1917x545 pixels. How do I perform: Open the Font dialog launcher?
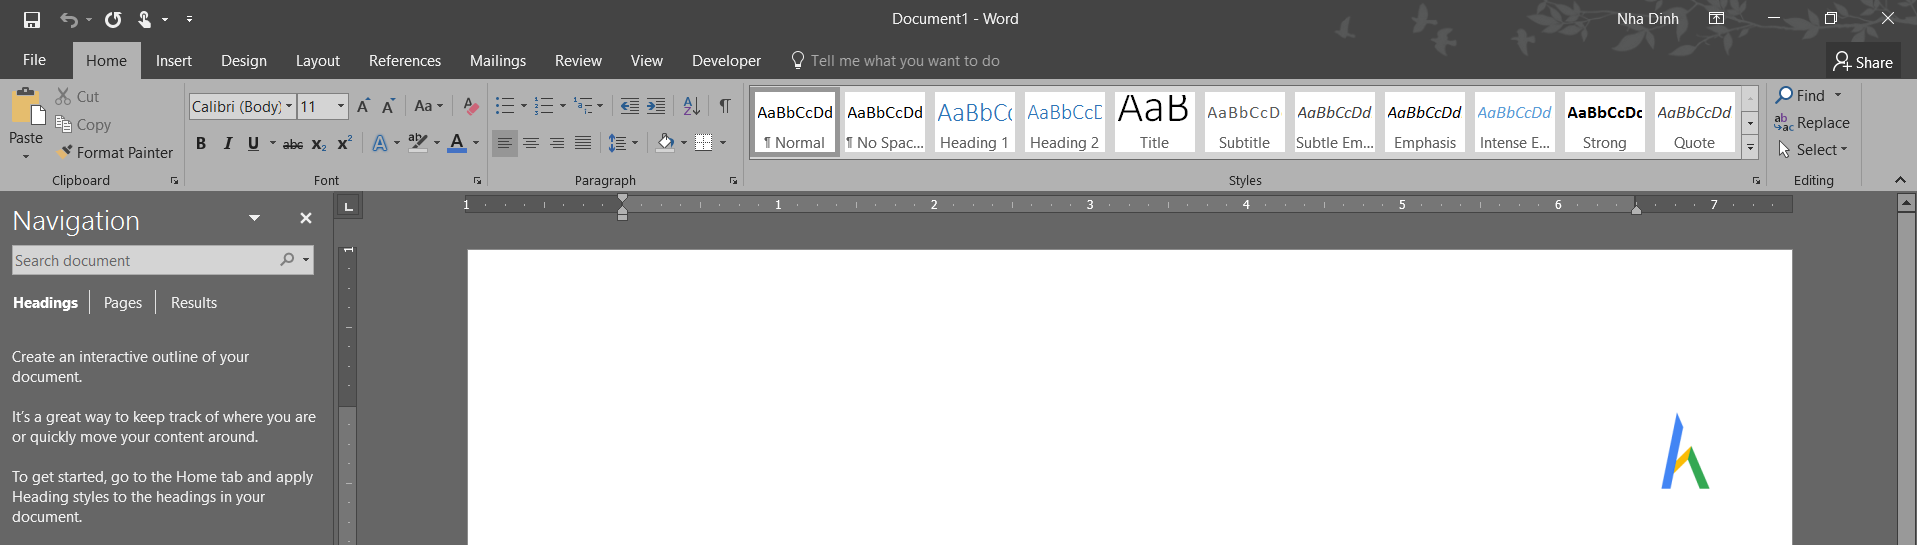[477, 181]
